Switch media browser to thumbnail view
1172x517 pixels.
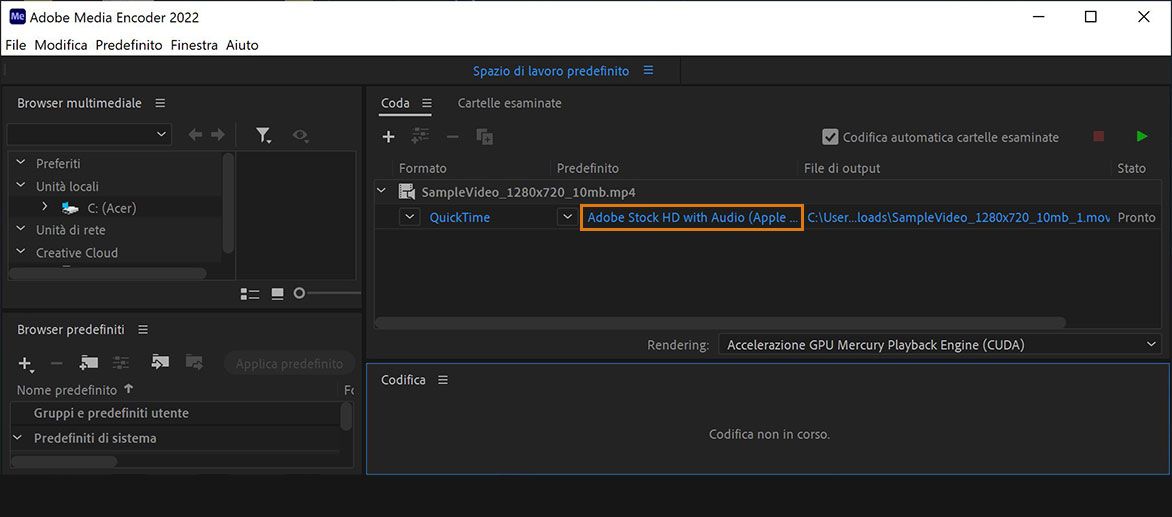277,294
